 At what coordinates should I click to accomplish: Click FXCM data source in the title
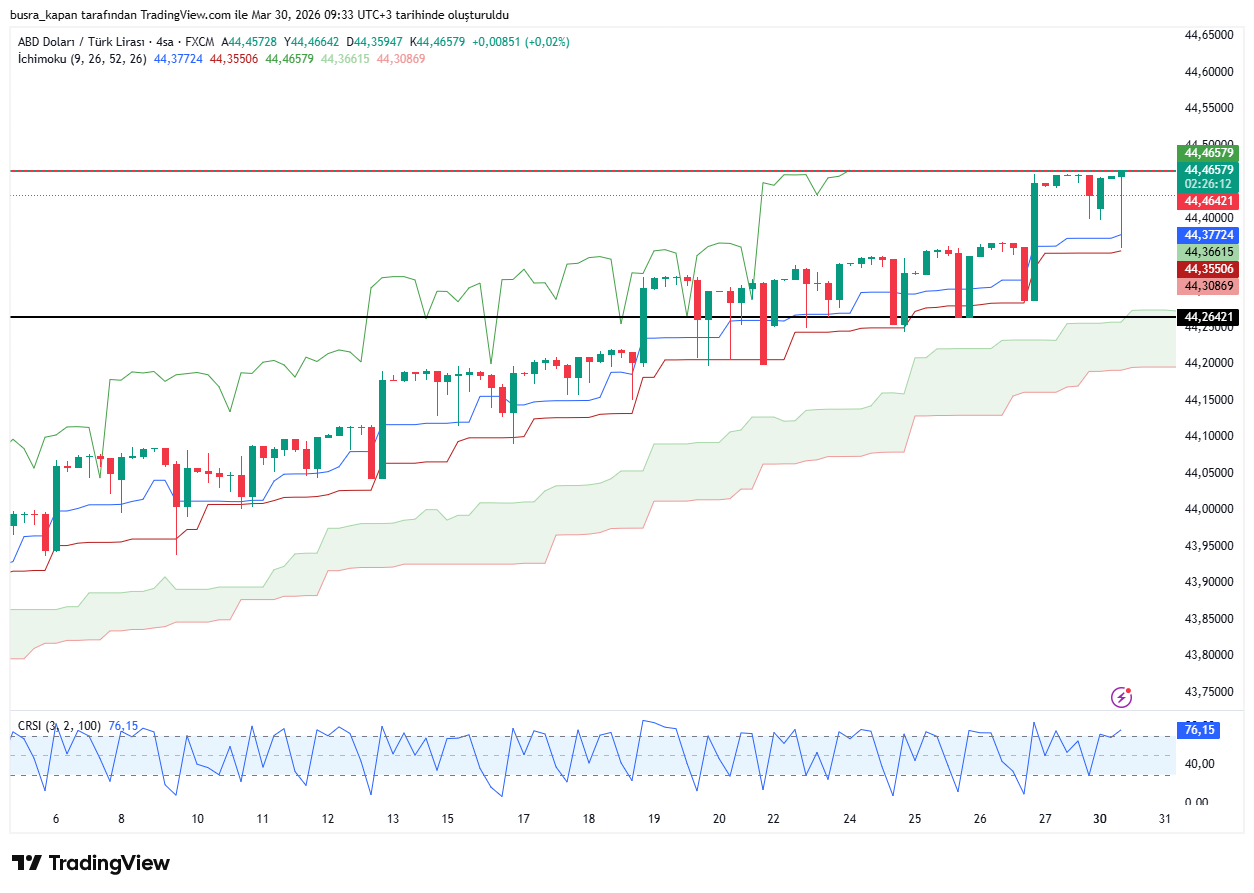(x=200, y=42)
